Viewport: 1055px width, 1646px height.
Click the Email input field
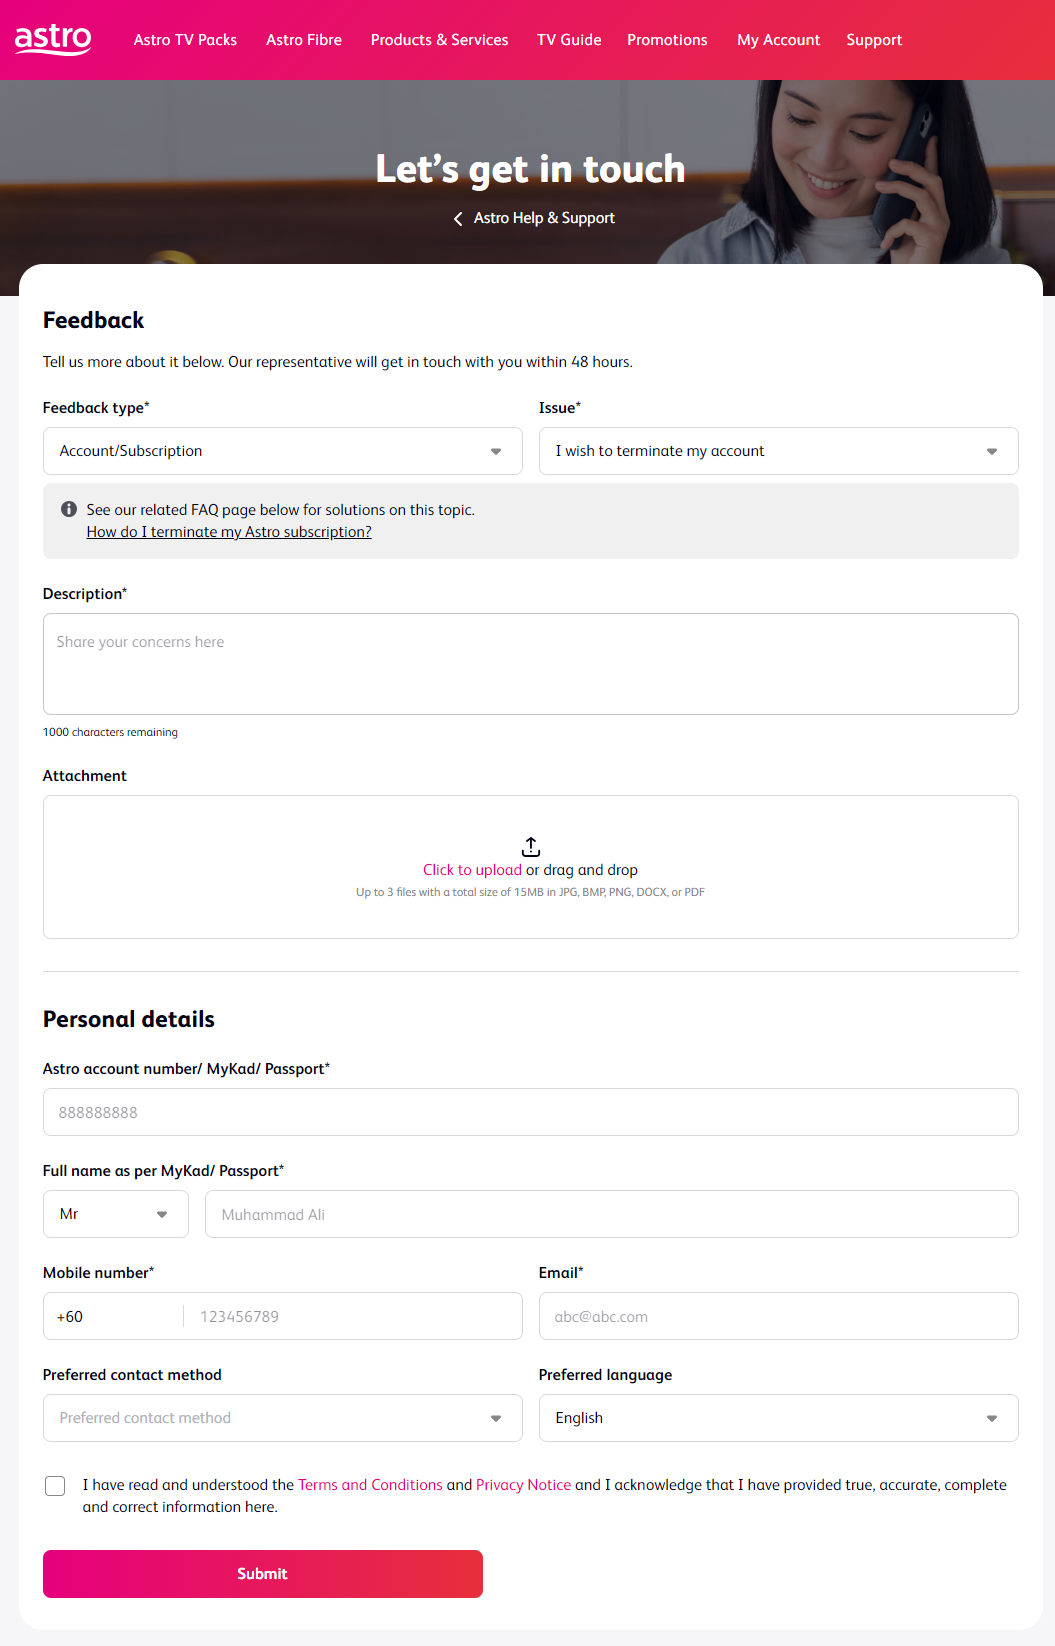click(x=778, y=1316)
